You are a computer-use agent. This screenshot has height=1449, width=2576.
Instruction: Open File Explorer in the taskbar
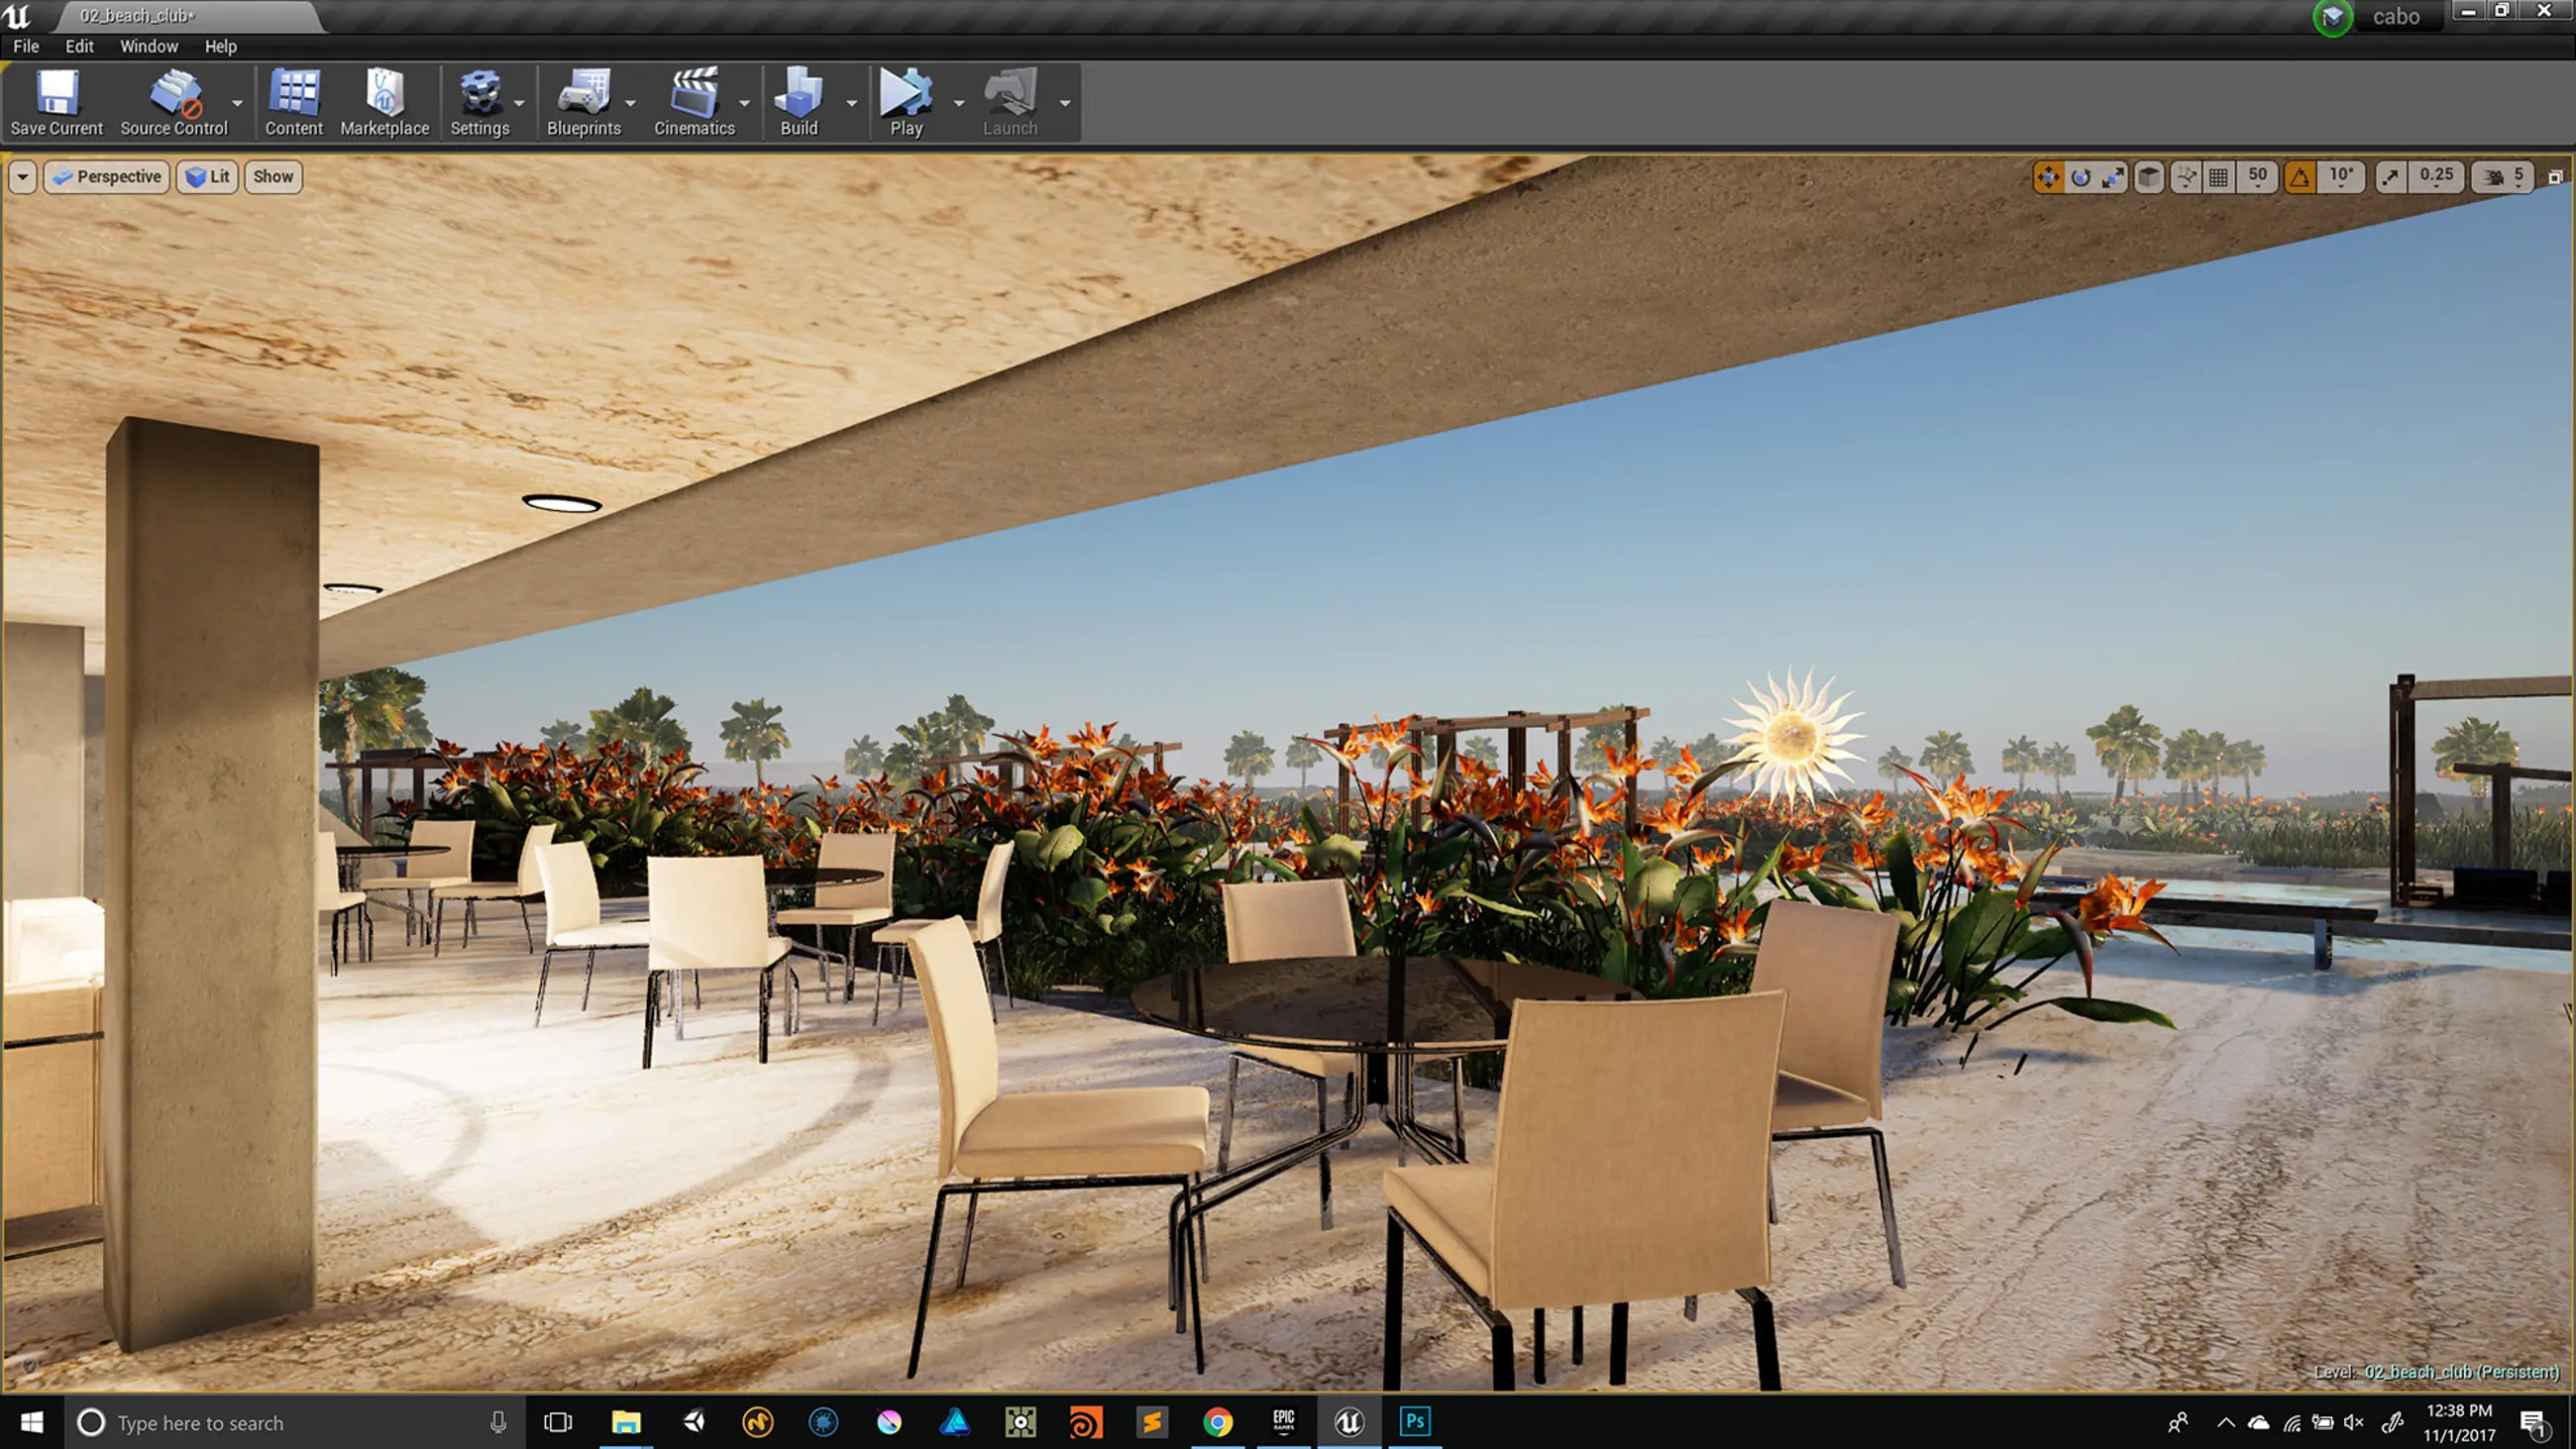(x=626, y=1422)
